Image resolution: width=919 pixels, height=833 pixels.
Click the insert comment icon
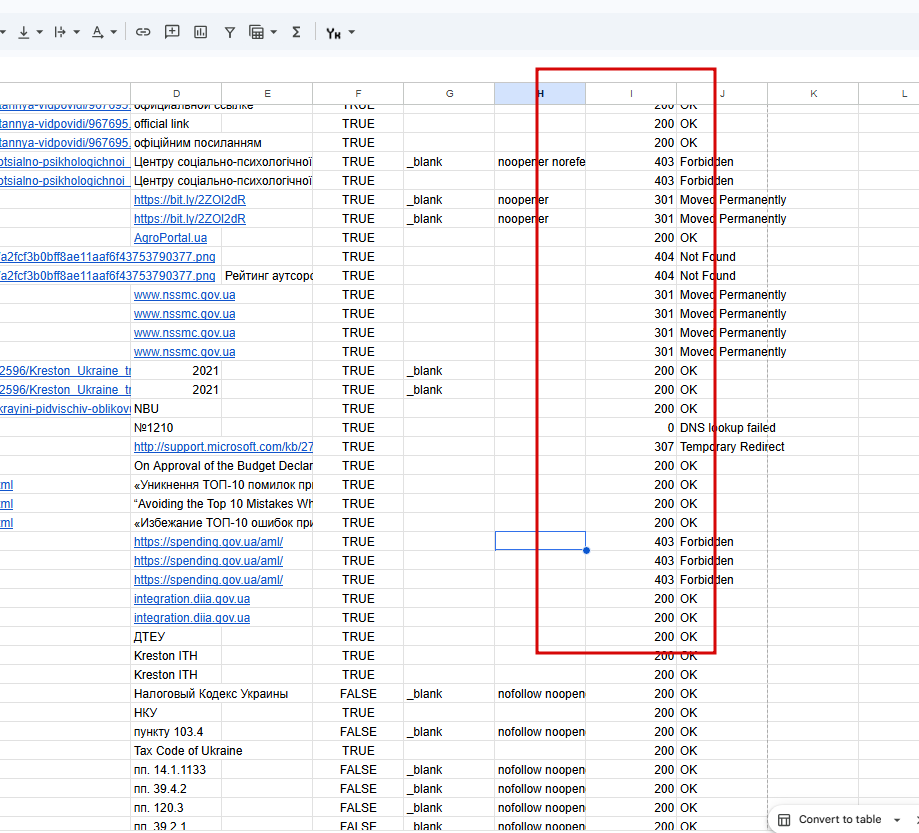[x=172, y=32]
